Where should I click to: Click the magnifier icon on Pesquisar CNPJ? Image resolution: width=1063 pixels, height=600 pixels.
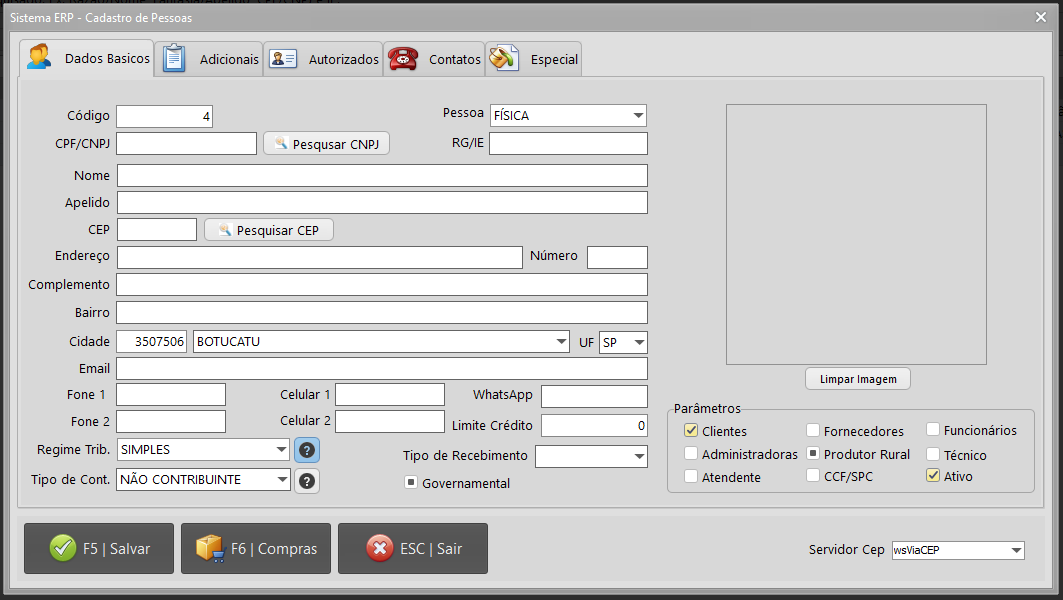coord(281,144)
